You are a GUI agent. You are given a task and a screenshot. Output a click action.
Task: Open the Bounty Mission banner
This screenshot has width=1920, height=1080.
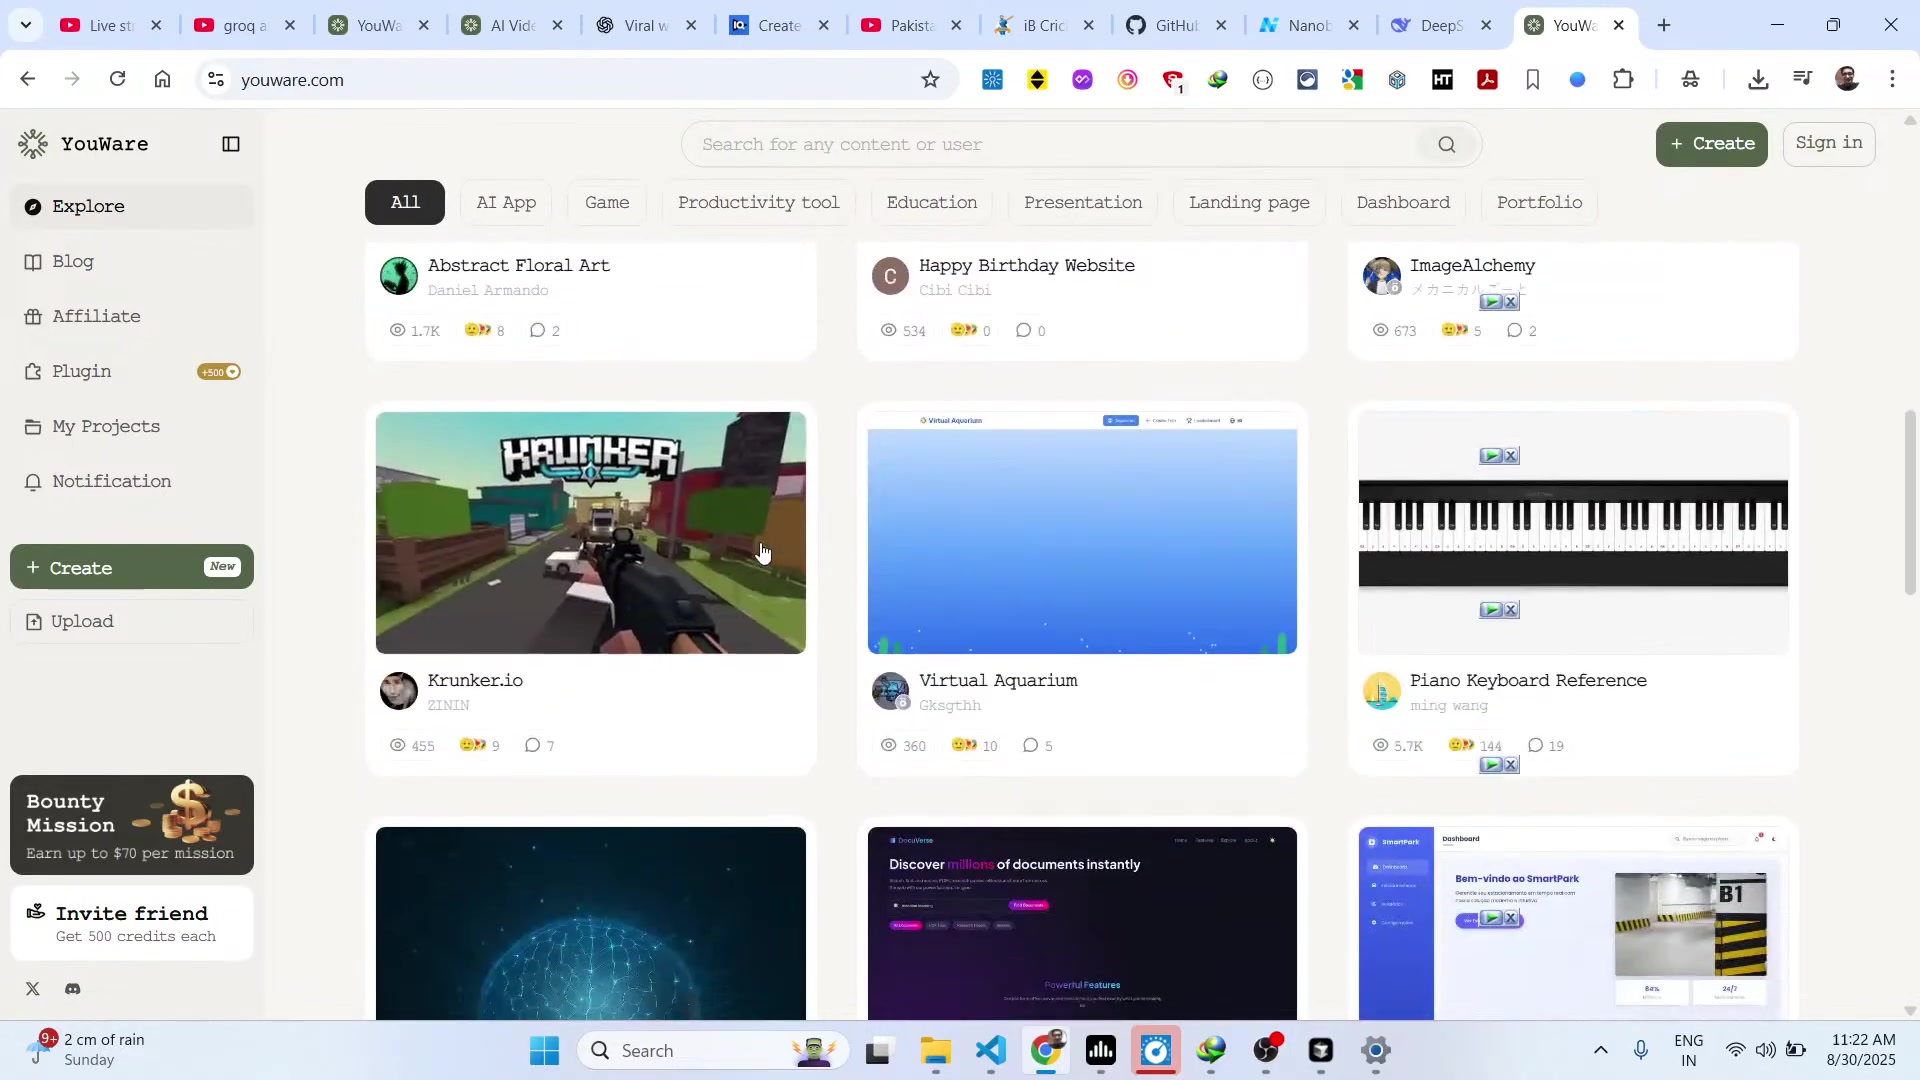pos(132,825)
